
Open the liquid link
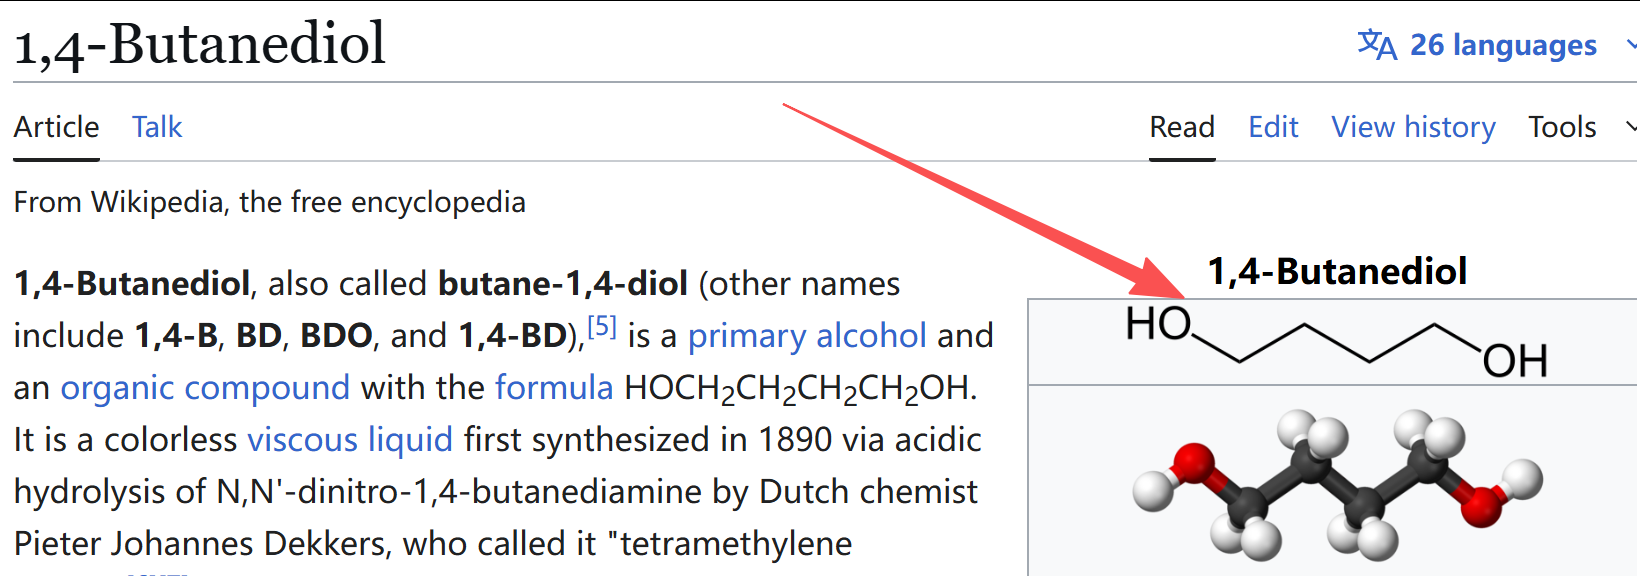(x=410, y=440)
